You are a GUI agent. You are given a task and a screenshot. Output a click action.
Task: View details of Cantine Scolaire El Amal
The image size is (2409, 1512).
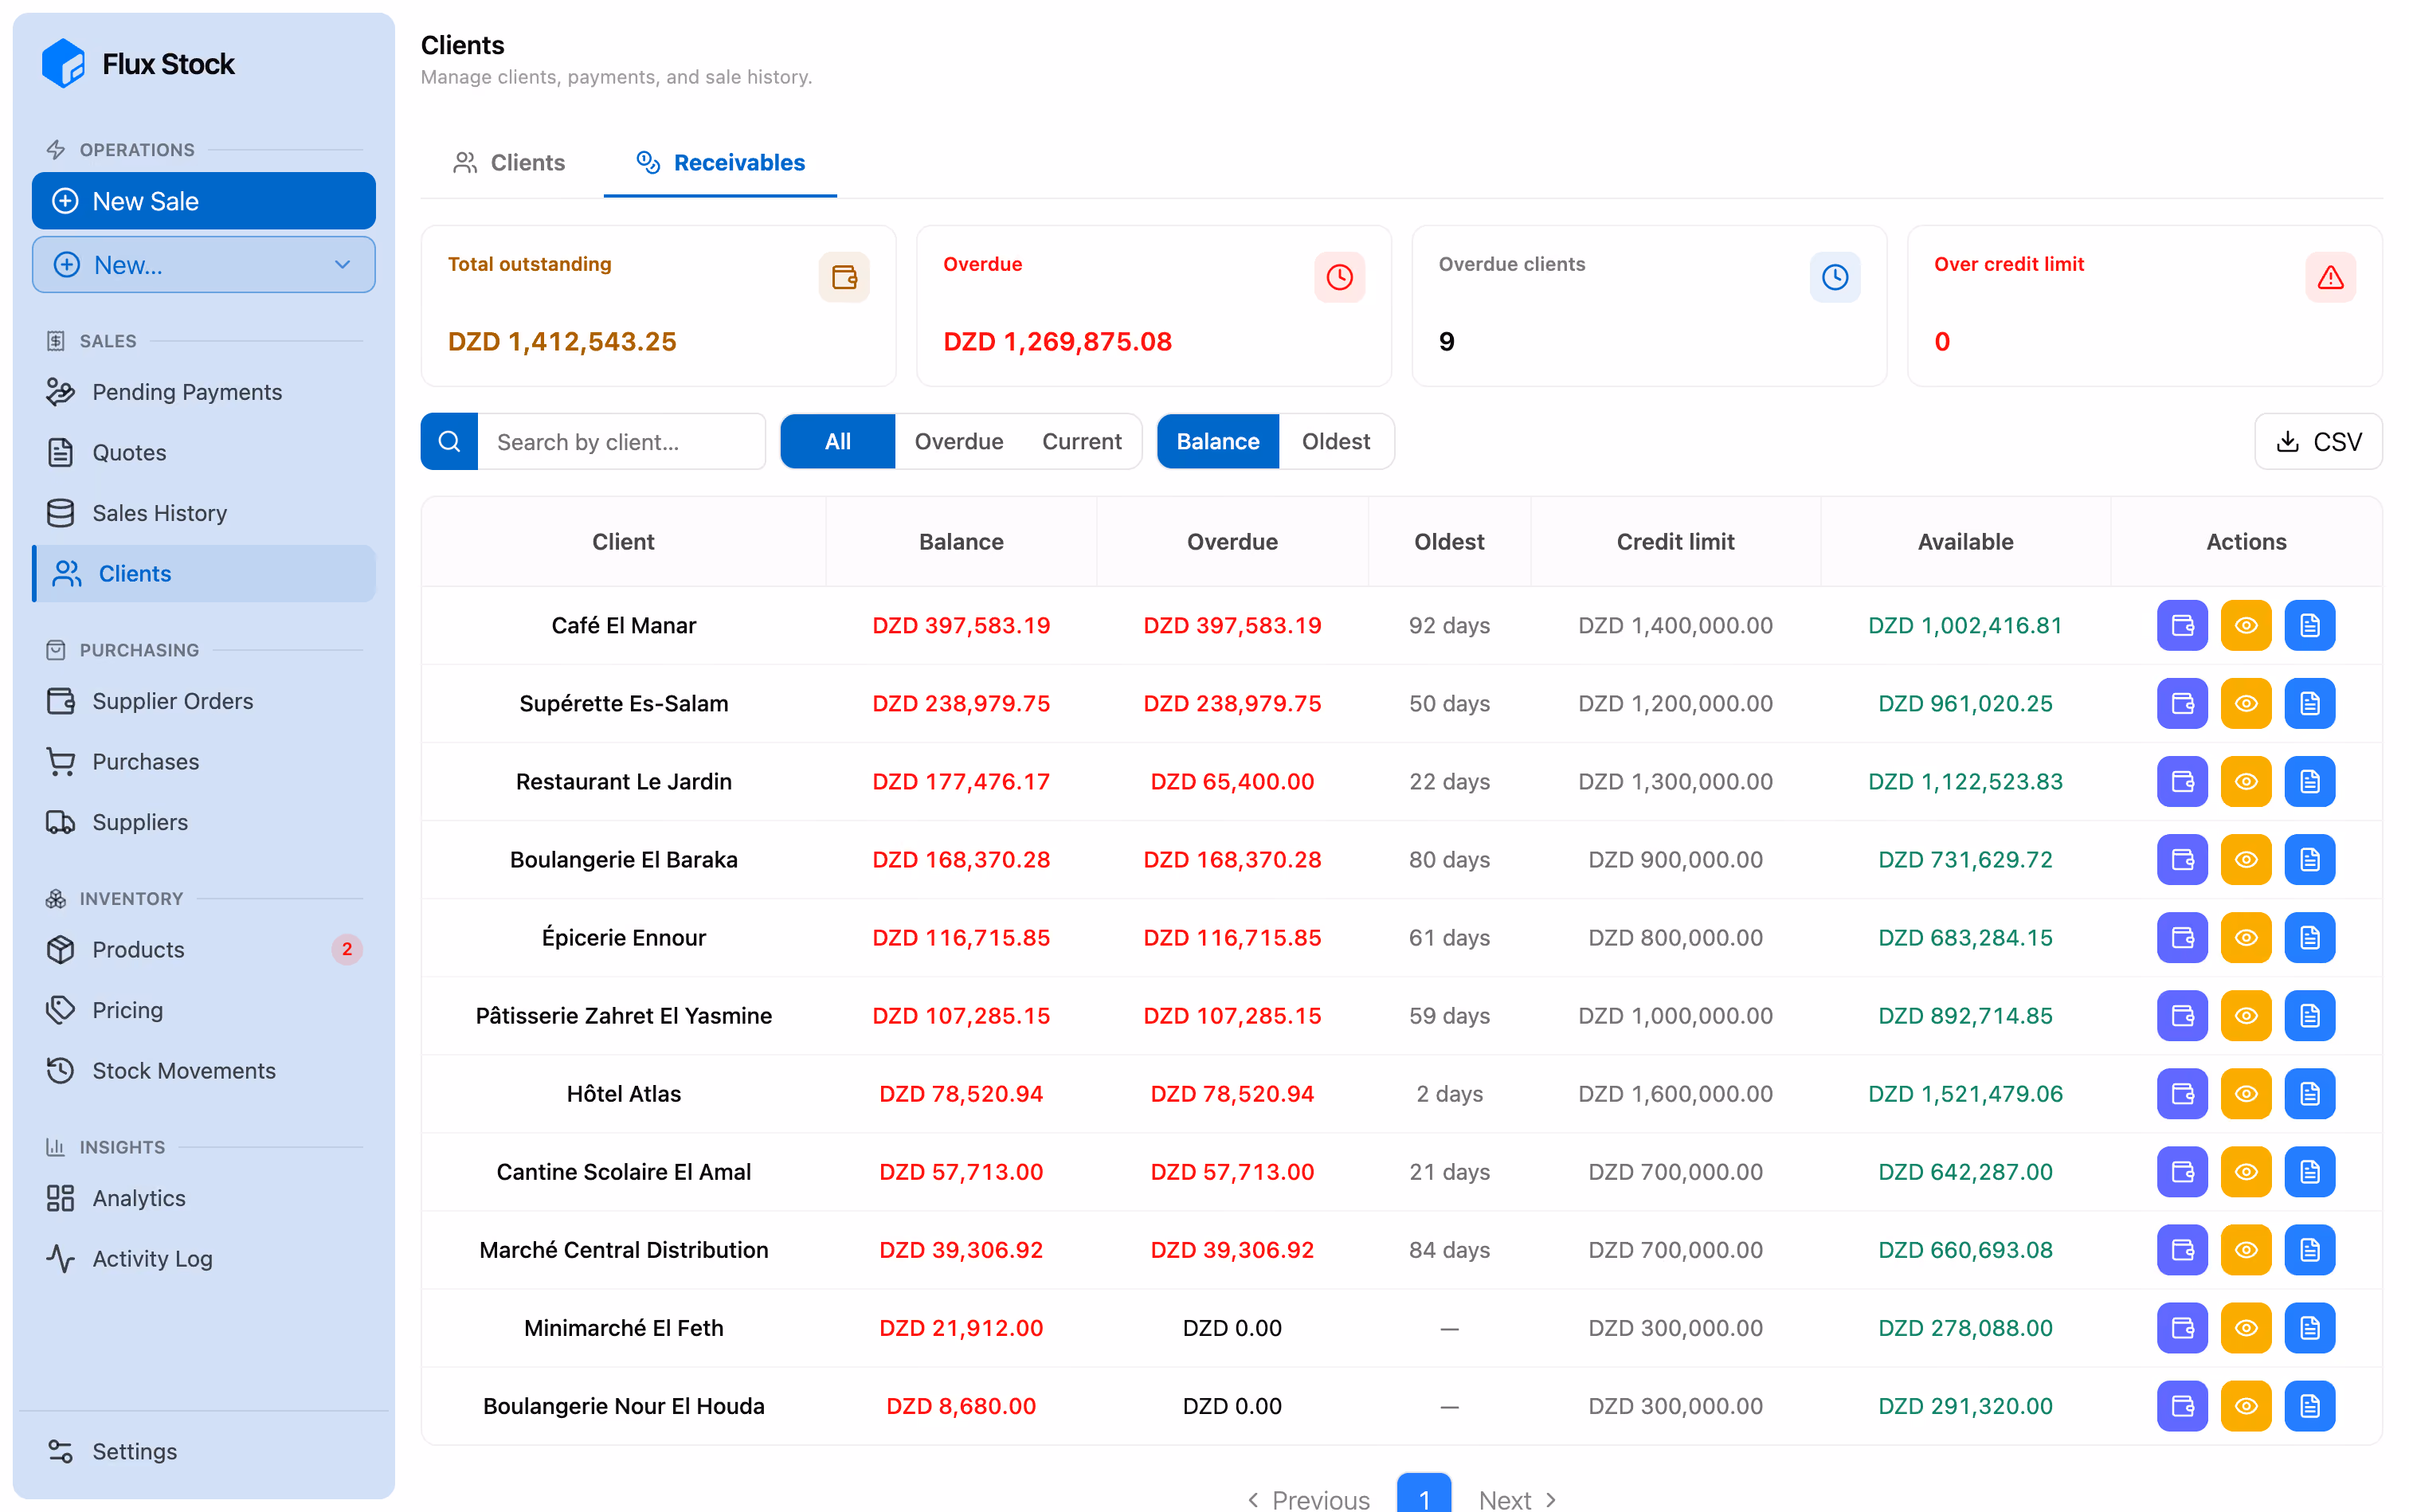tap(2245, 1171)
